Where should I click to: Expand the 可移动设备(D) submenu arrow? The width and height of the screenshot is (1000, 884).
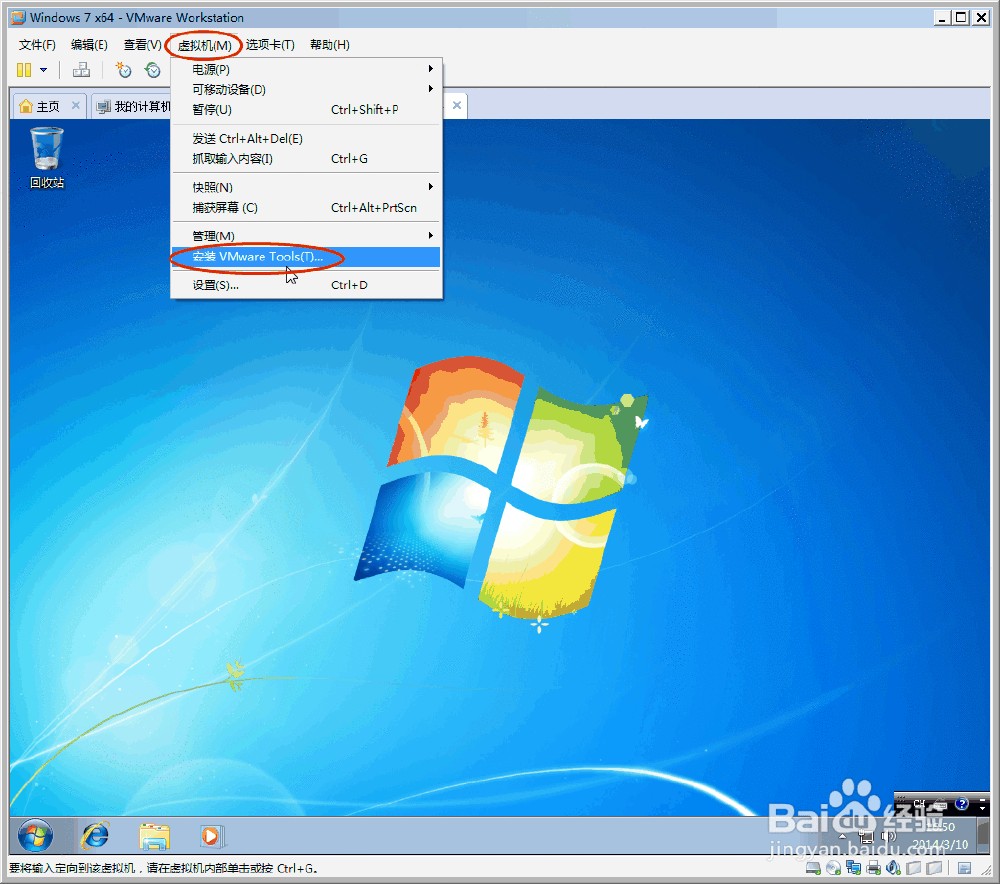(430, 89)
